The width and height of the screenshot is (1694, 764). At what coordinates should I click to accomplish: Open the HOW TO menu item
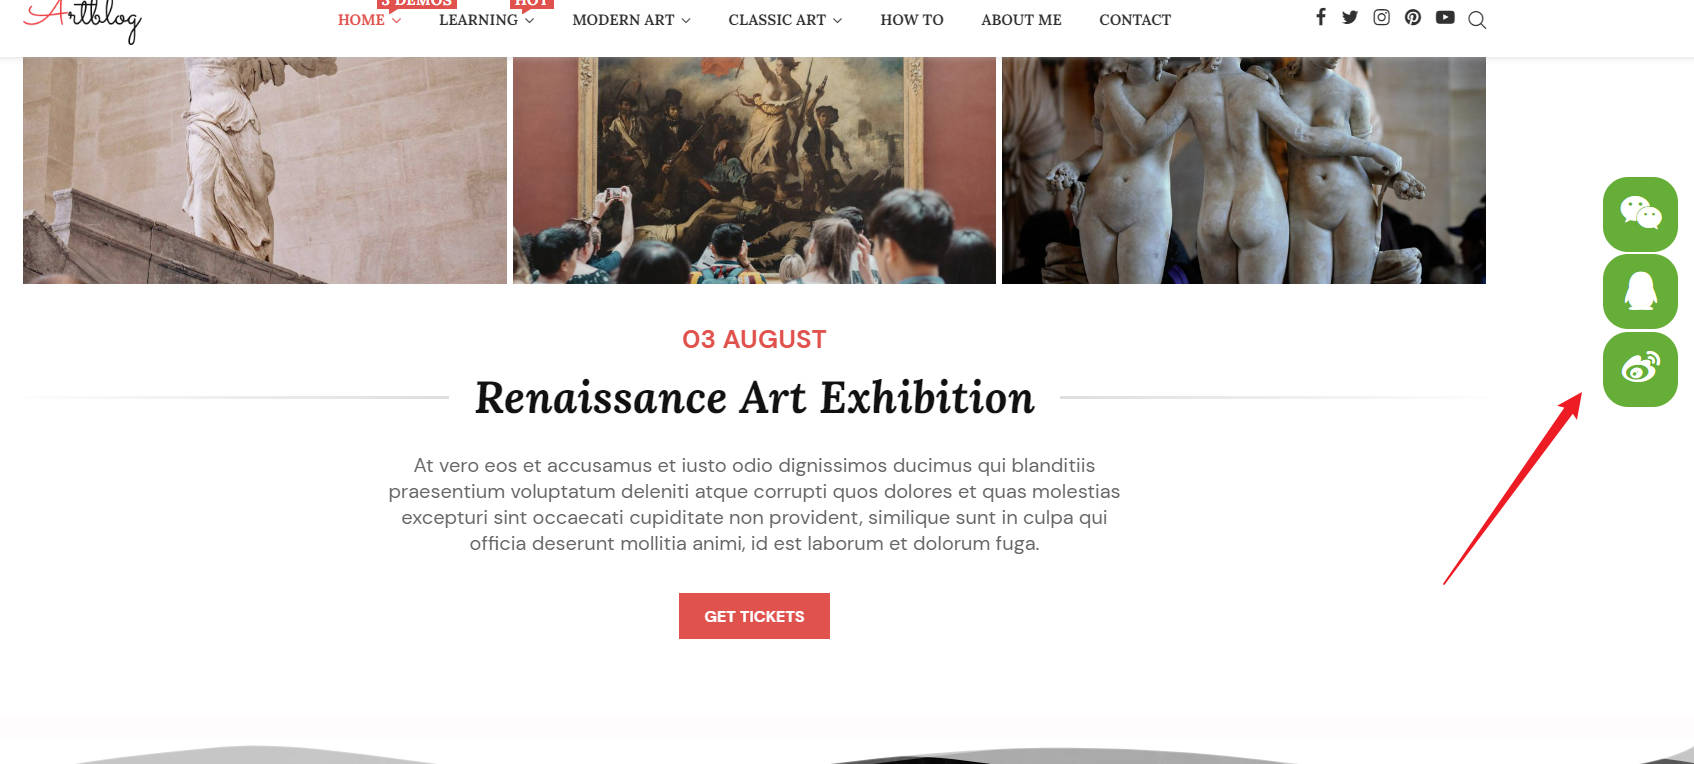pyautogui.click(x=912, y=20)
